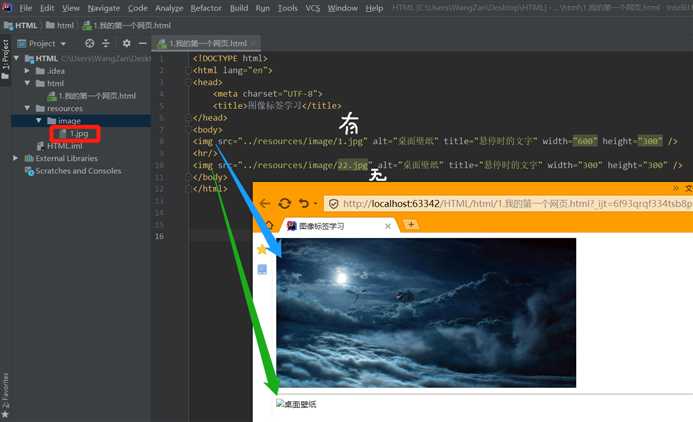Open Project panel settings gear

point(126,44)
